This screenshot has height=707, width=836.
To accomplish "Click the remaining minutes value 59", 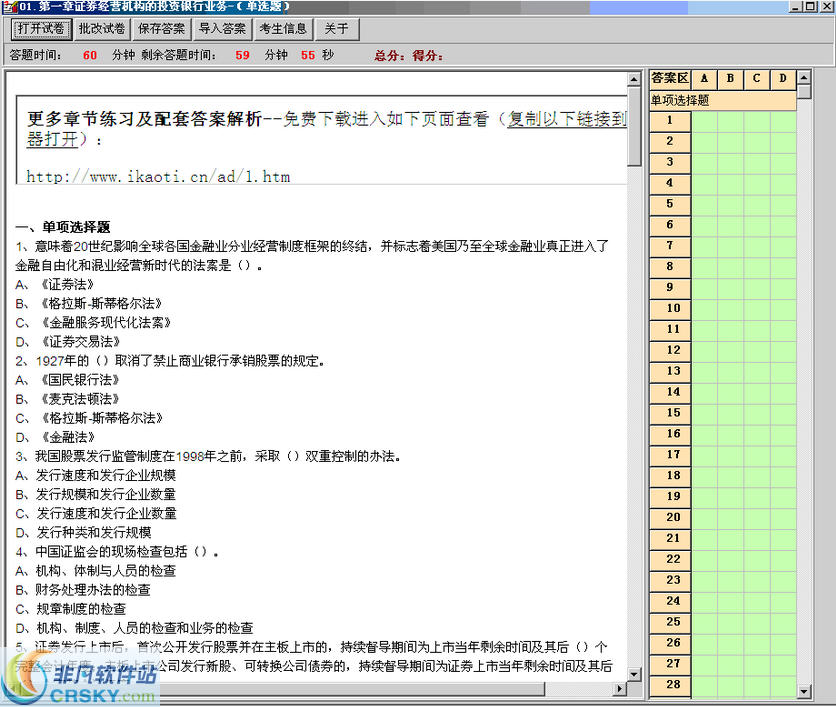I will click(243, 55).
